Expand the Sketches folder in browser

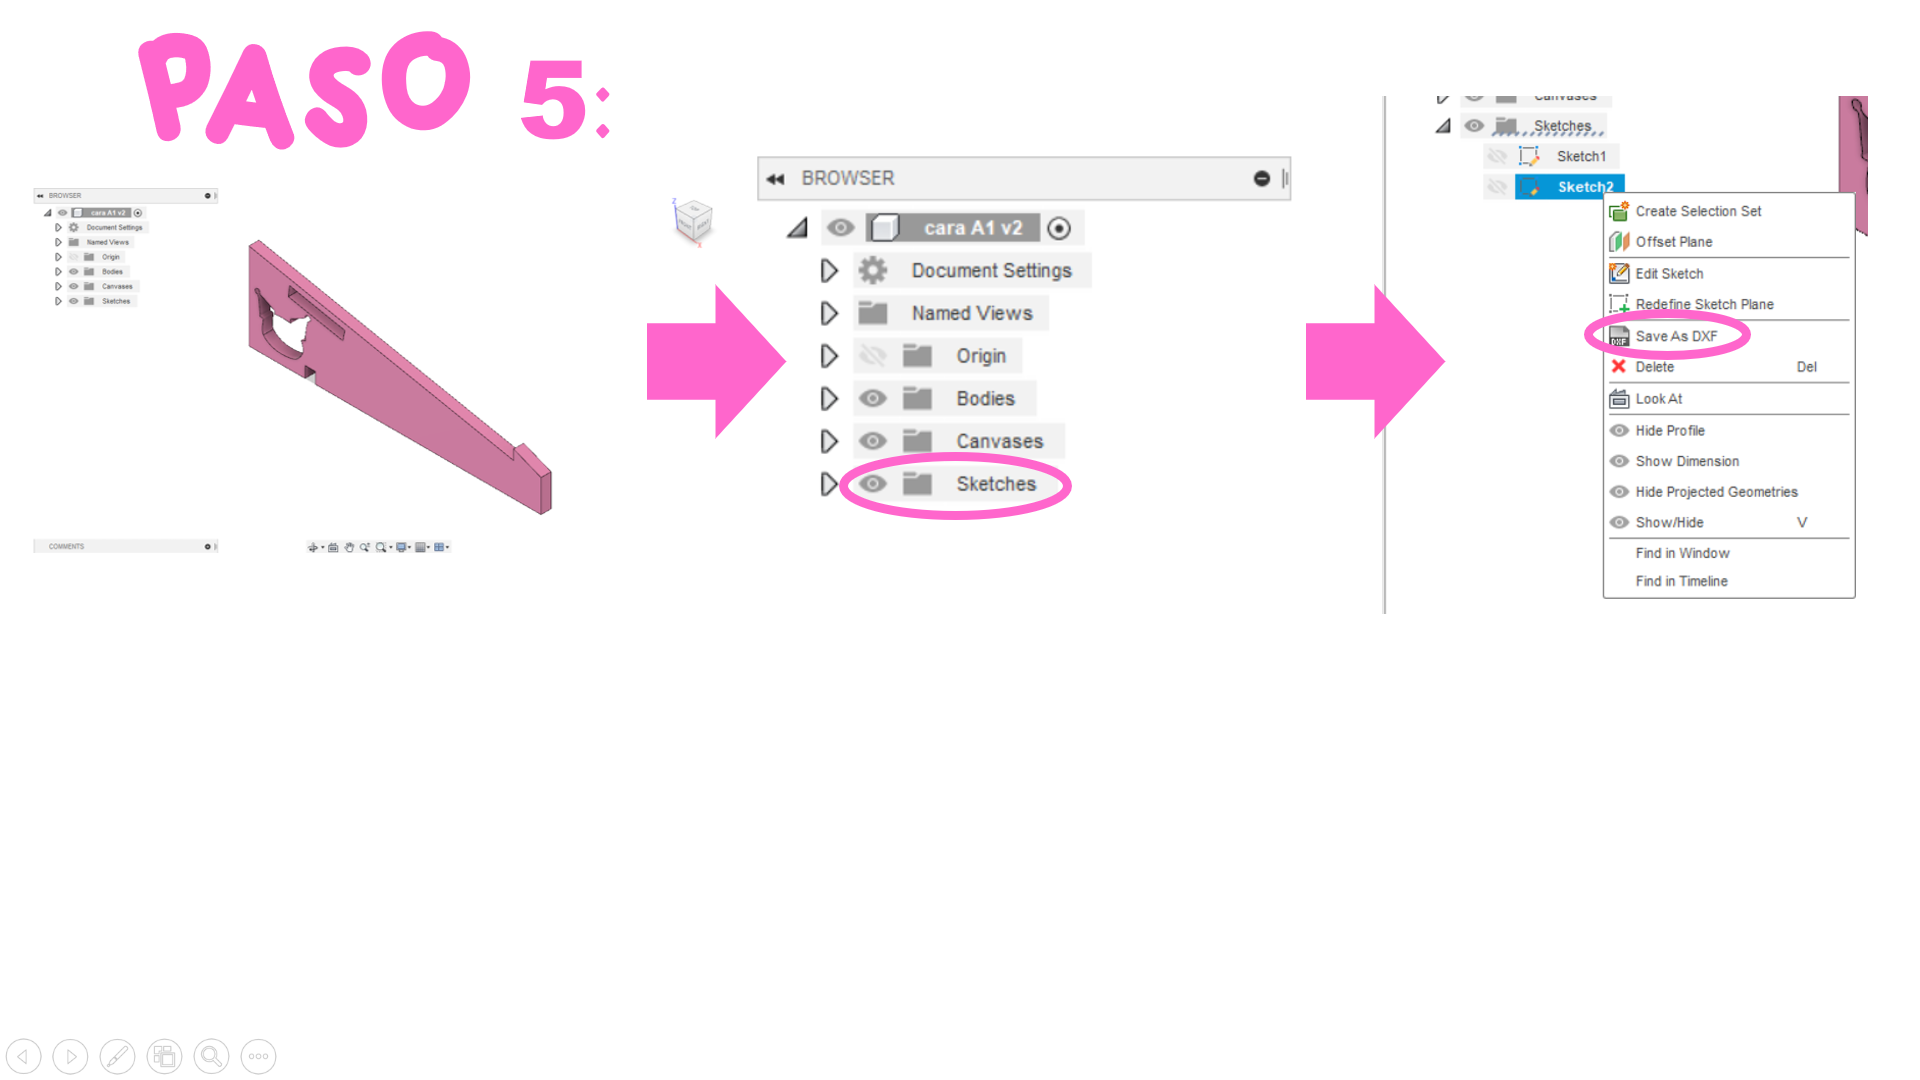click(x=827, y=483)
